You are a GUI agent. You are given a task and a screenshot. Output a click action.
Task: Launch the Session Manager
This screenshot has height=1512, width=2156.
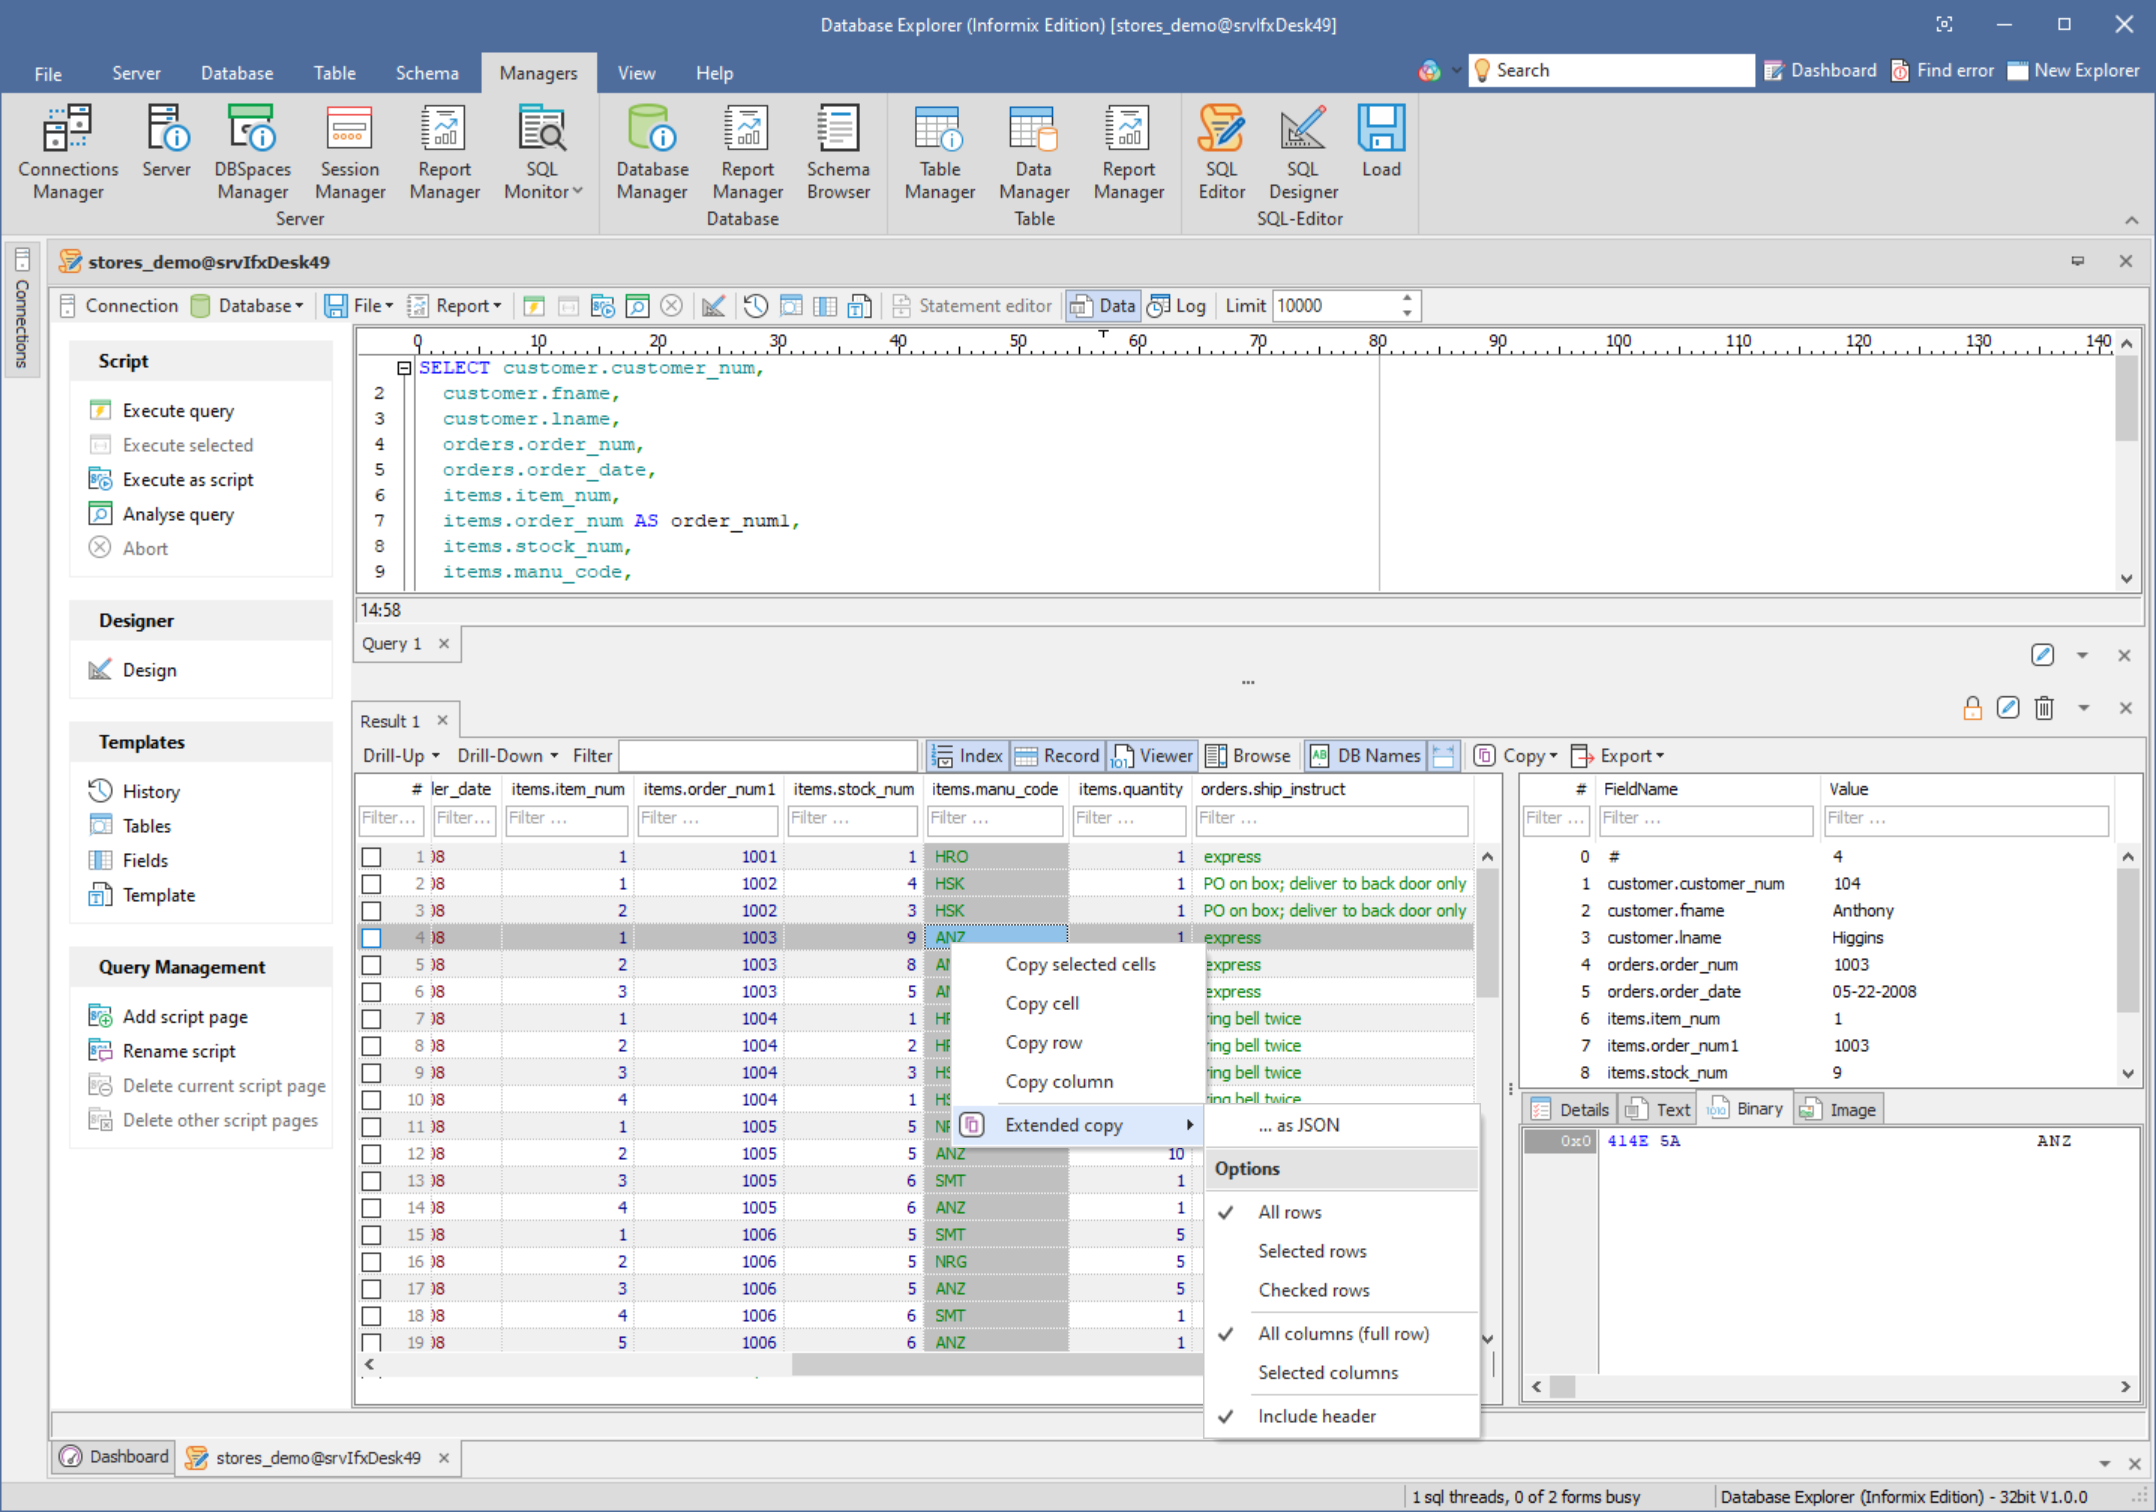(350, 152)
